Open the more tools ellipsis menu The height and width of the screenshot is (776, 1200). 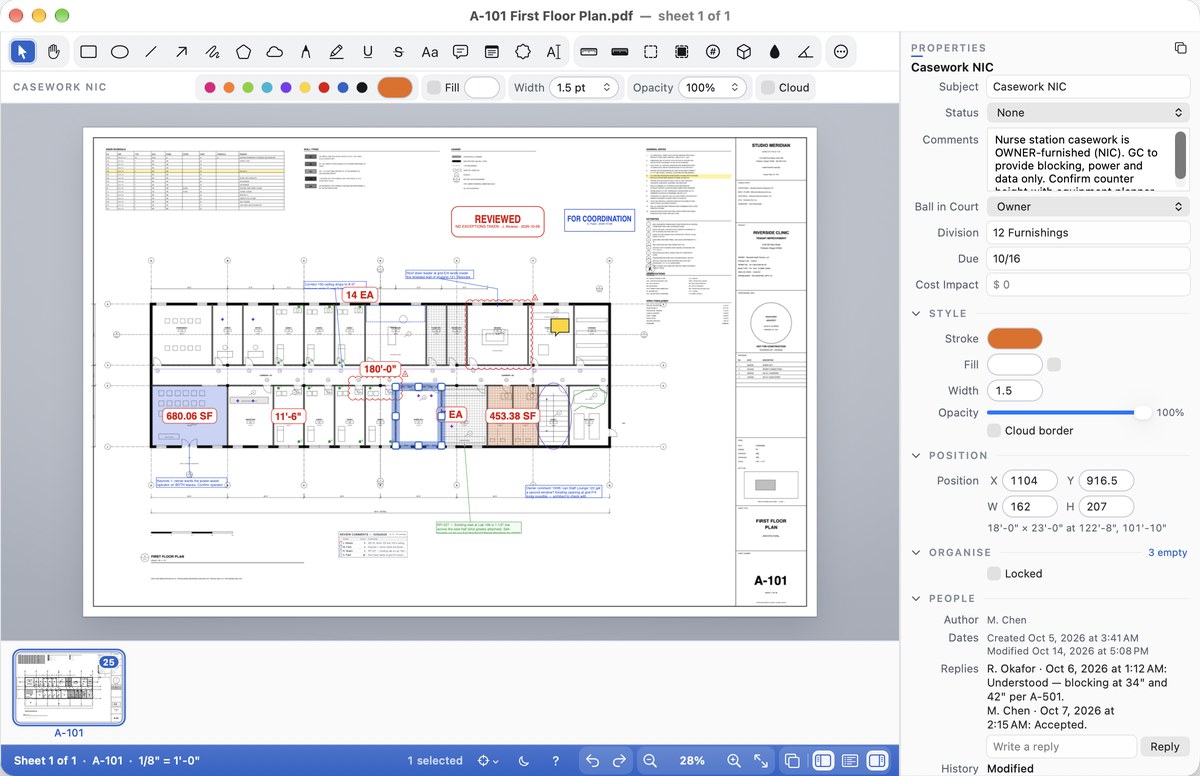click(x=840, y=52)
